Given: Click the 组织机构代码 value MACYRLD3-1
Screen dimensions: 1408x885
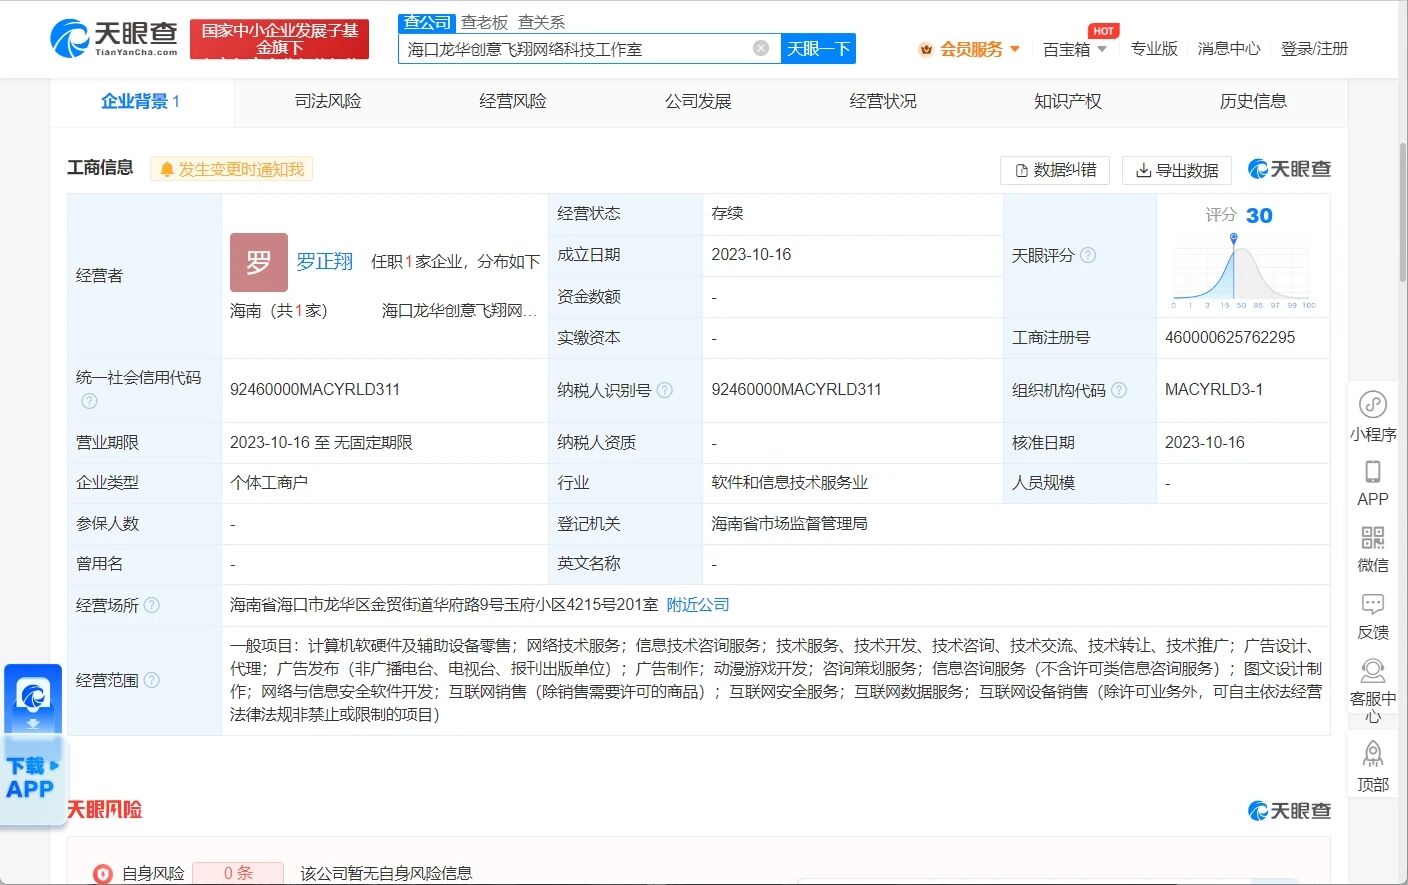Looking at the screenshot, I should 1214,390.
